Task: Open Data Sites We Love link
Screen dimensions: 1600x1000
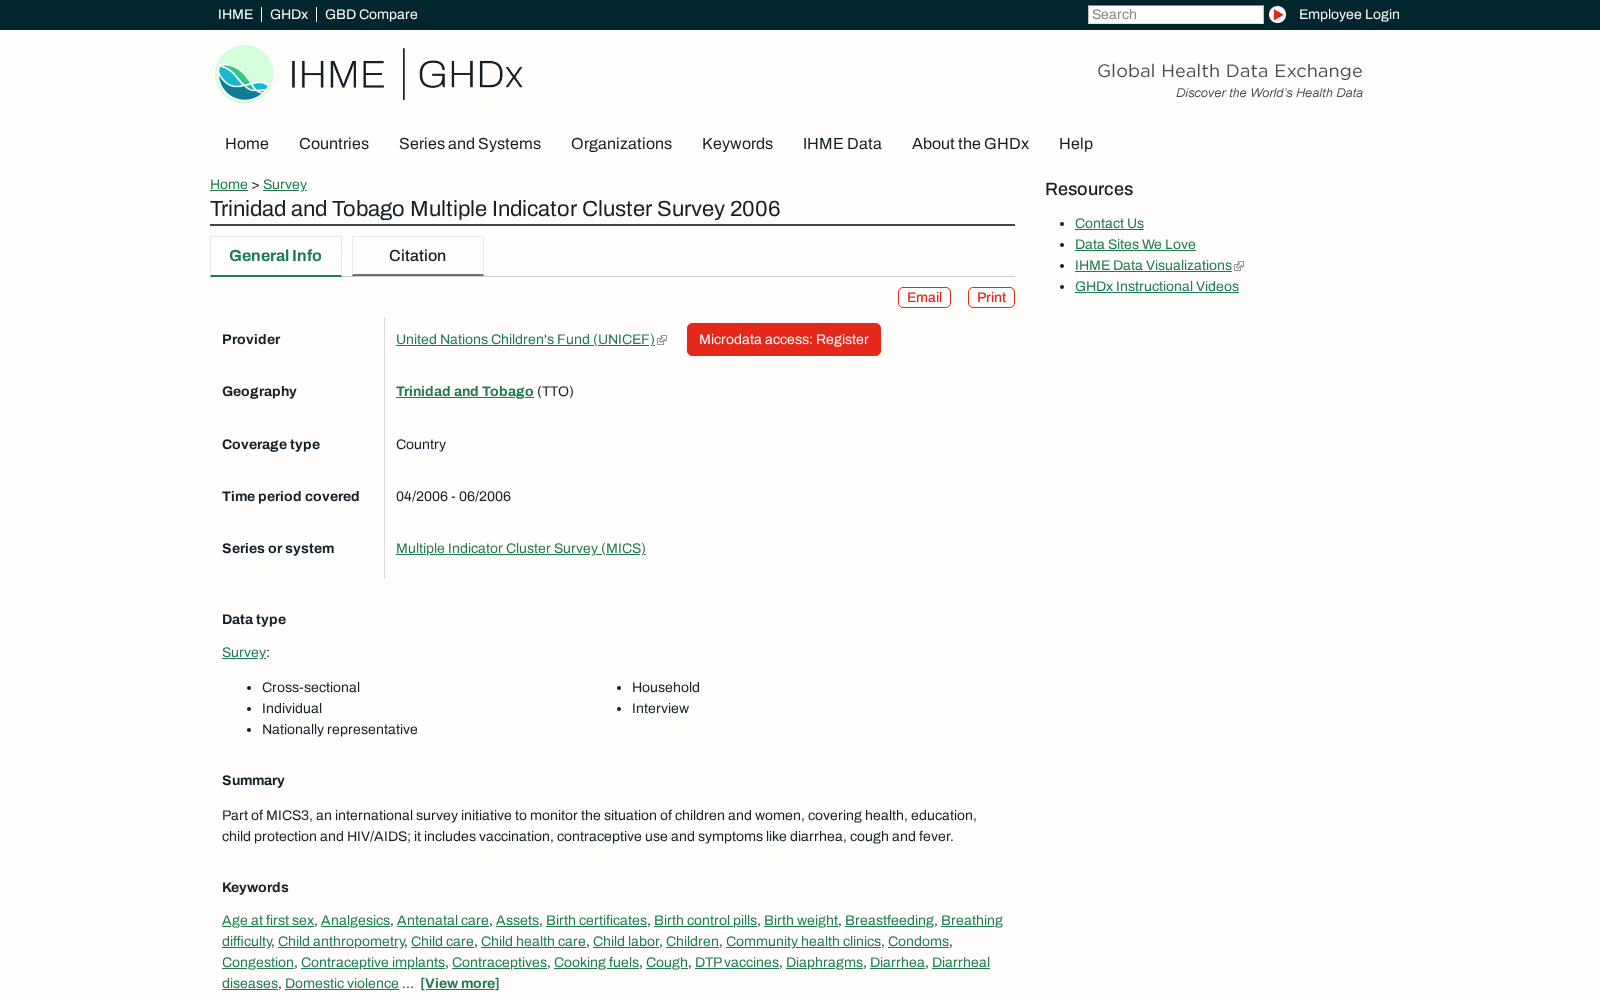Action: point(1135,244)
